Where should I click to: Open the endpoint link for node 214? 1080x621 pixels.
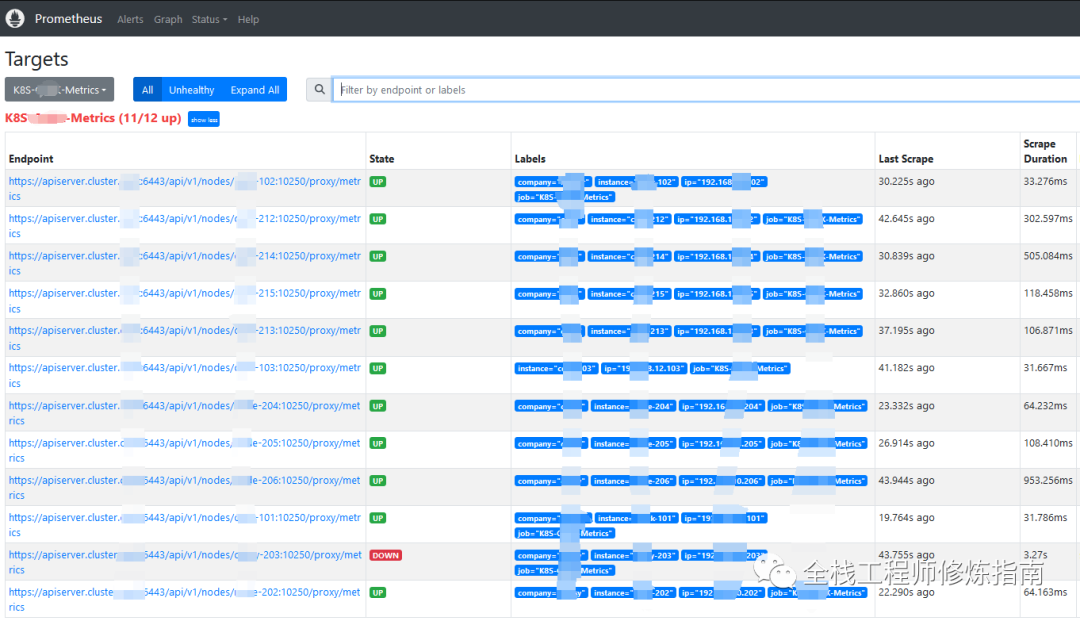click(x=185, y=263)
